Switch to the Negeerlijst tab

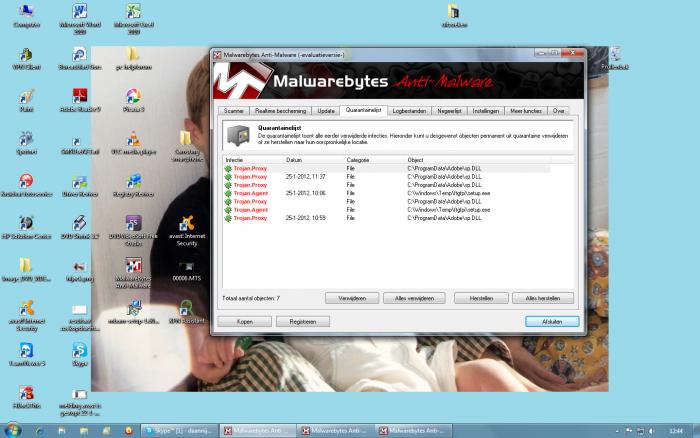449,111
